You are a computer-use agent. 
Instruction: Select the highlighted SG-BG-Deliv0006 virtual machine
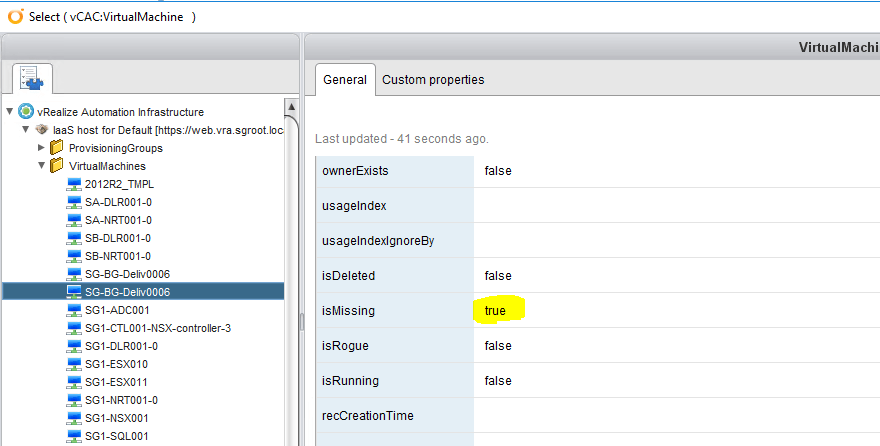143,292
